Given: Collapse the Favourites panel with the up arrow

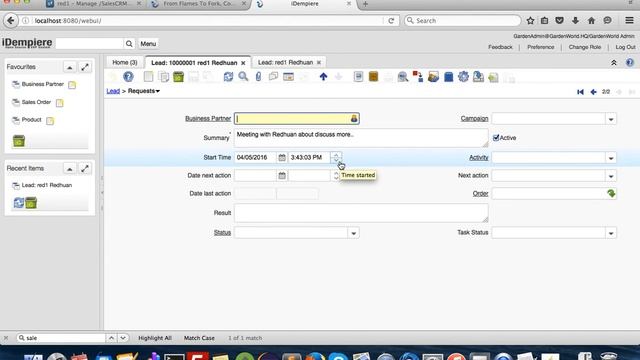Looking at the screenshot, I should point(69,67).
